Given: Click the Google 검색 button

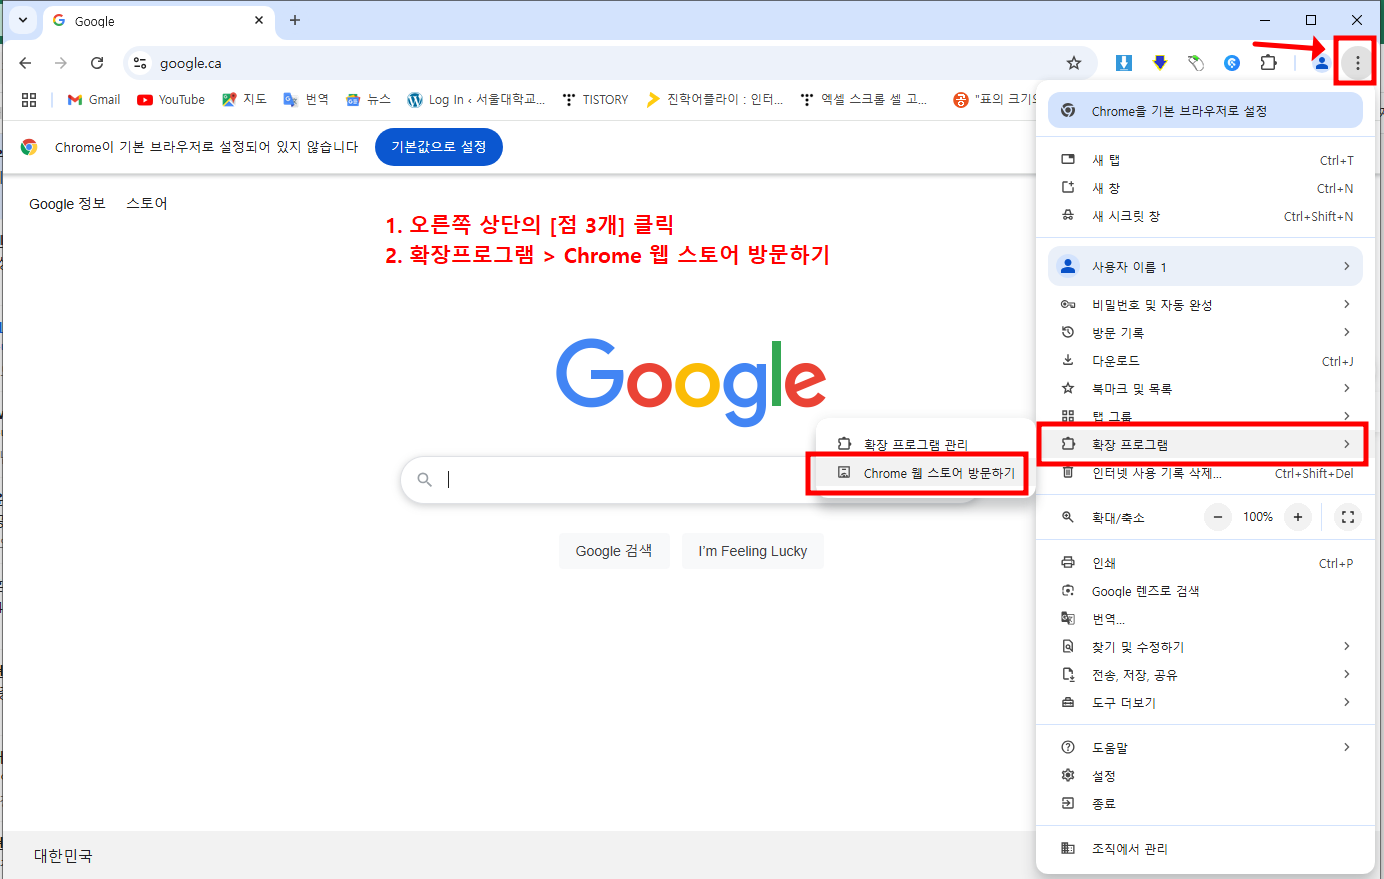Looking at the screenshot, I should [x=614, y=551].
